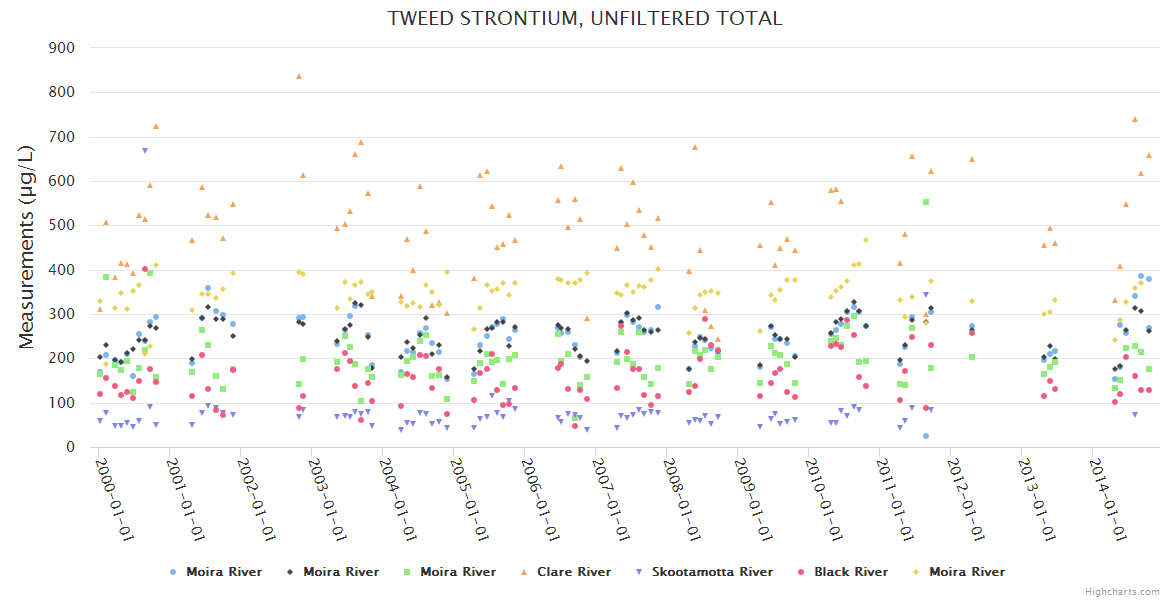Click the purple inverted triangle Skootamotta marker
This screenshot has height=600, width=1170.
639,572
